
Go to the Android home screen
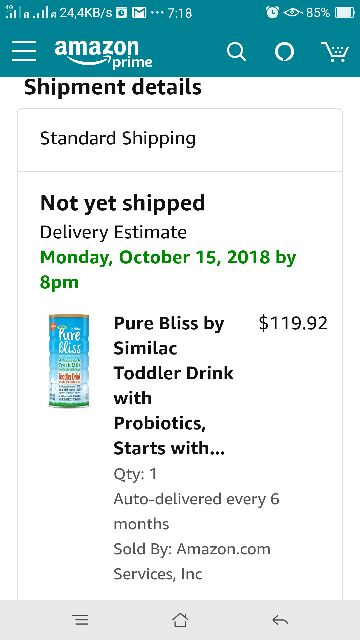click(x=180, y=620)
